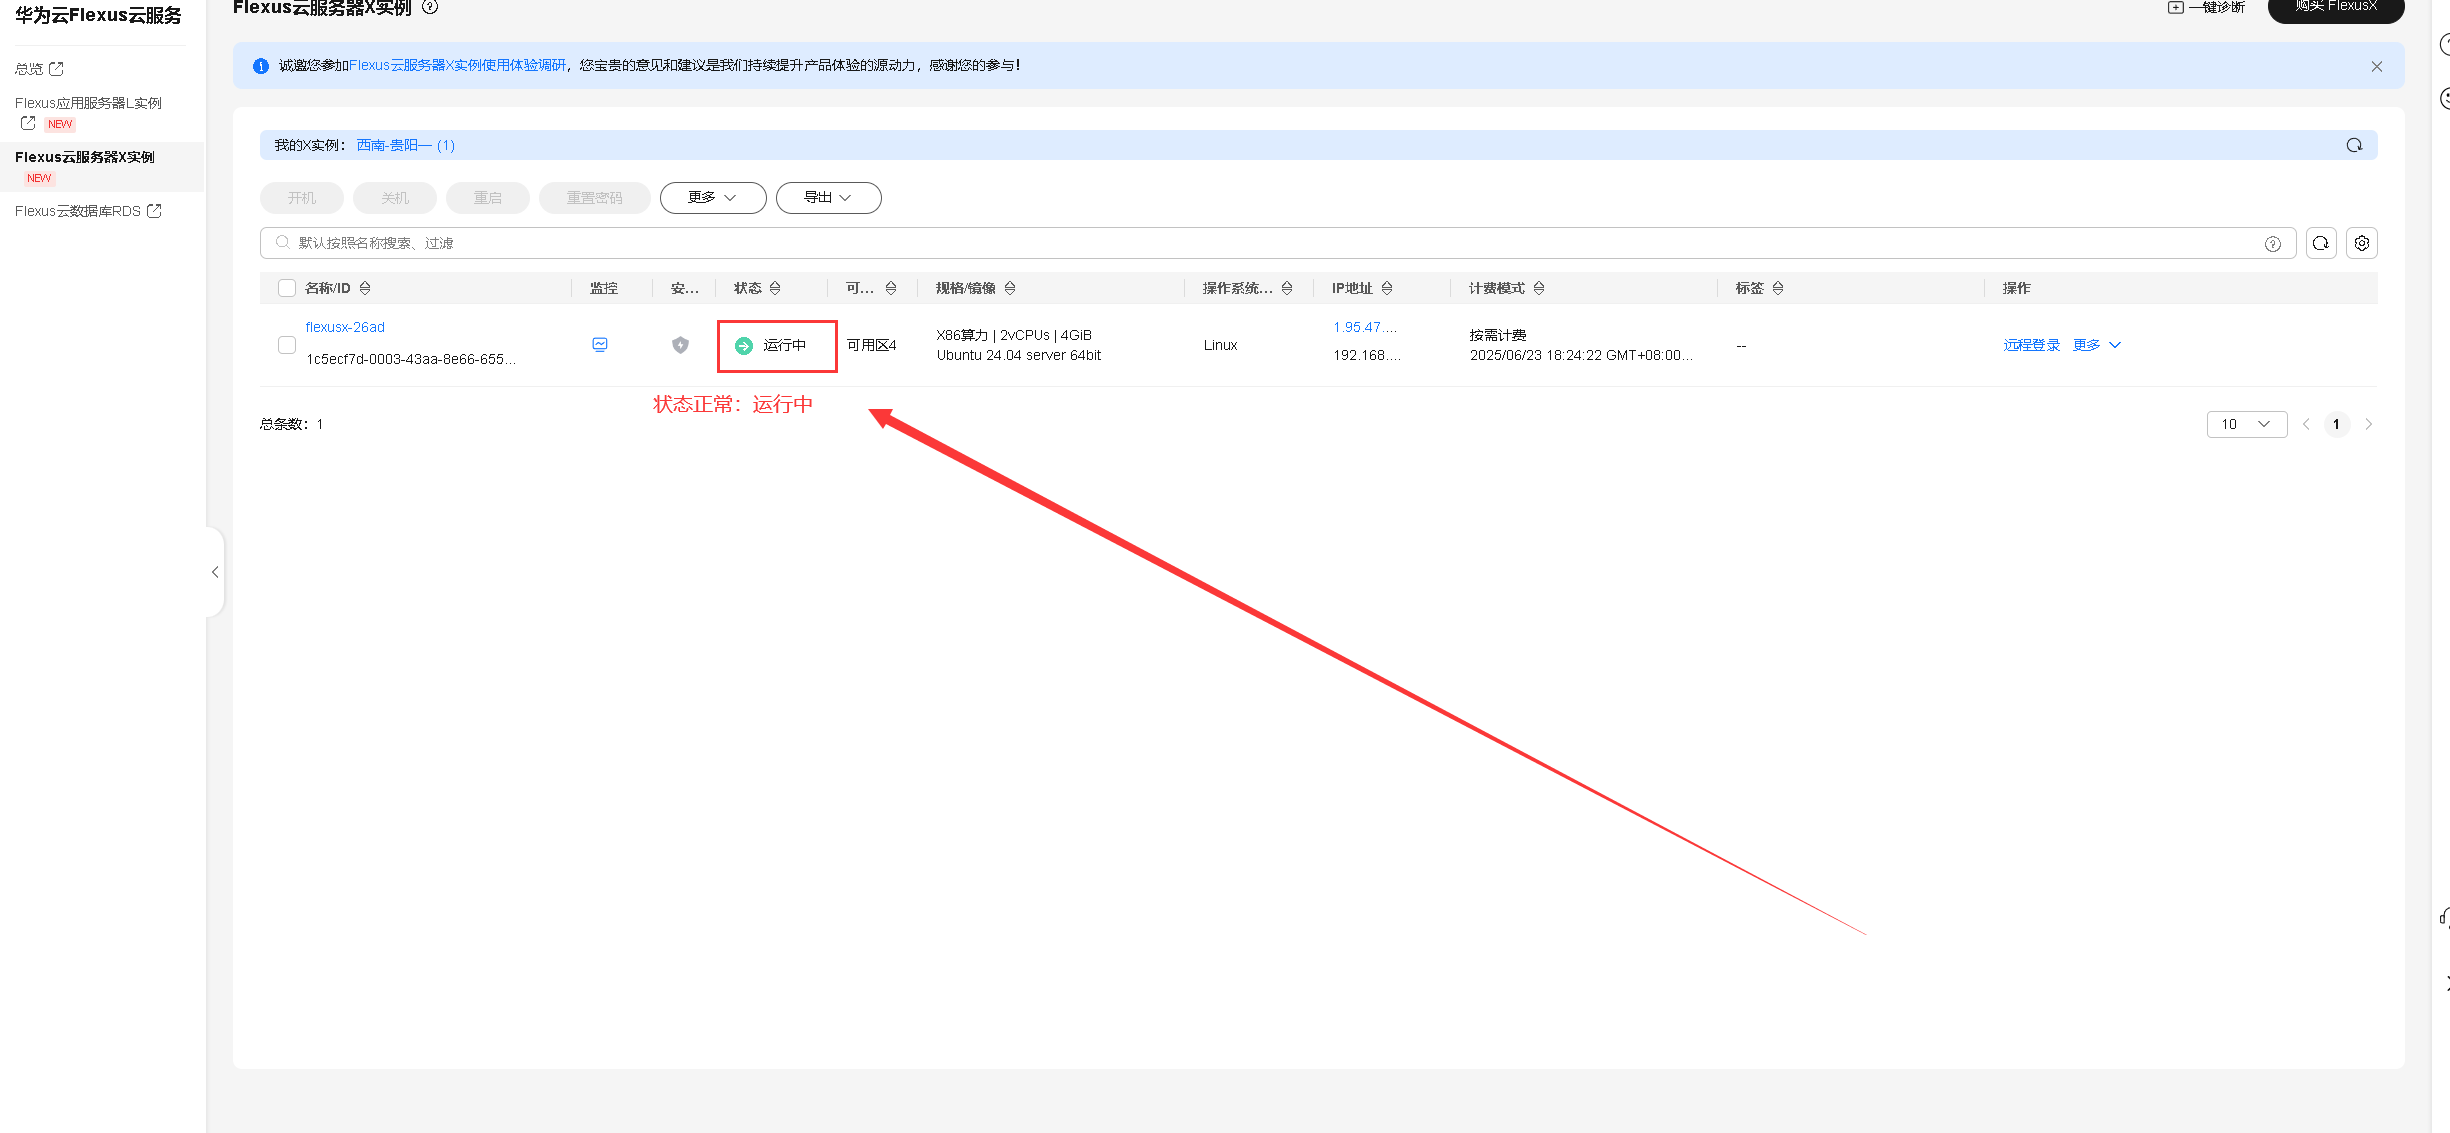Screen dimensions: 2450x1133
Task: Open monitoring icon for flexusx-26ad
Action: point(600,345)
